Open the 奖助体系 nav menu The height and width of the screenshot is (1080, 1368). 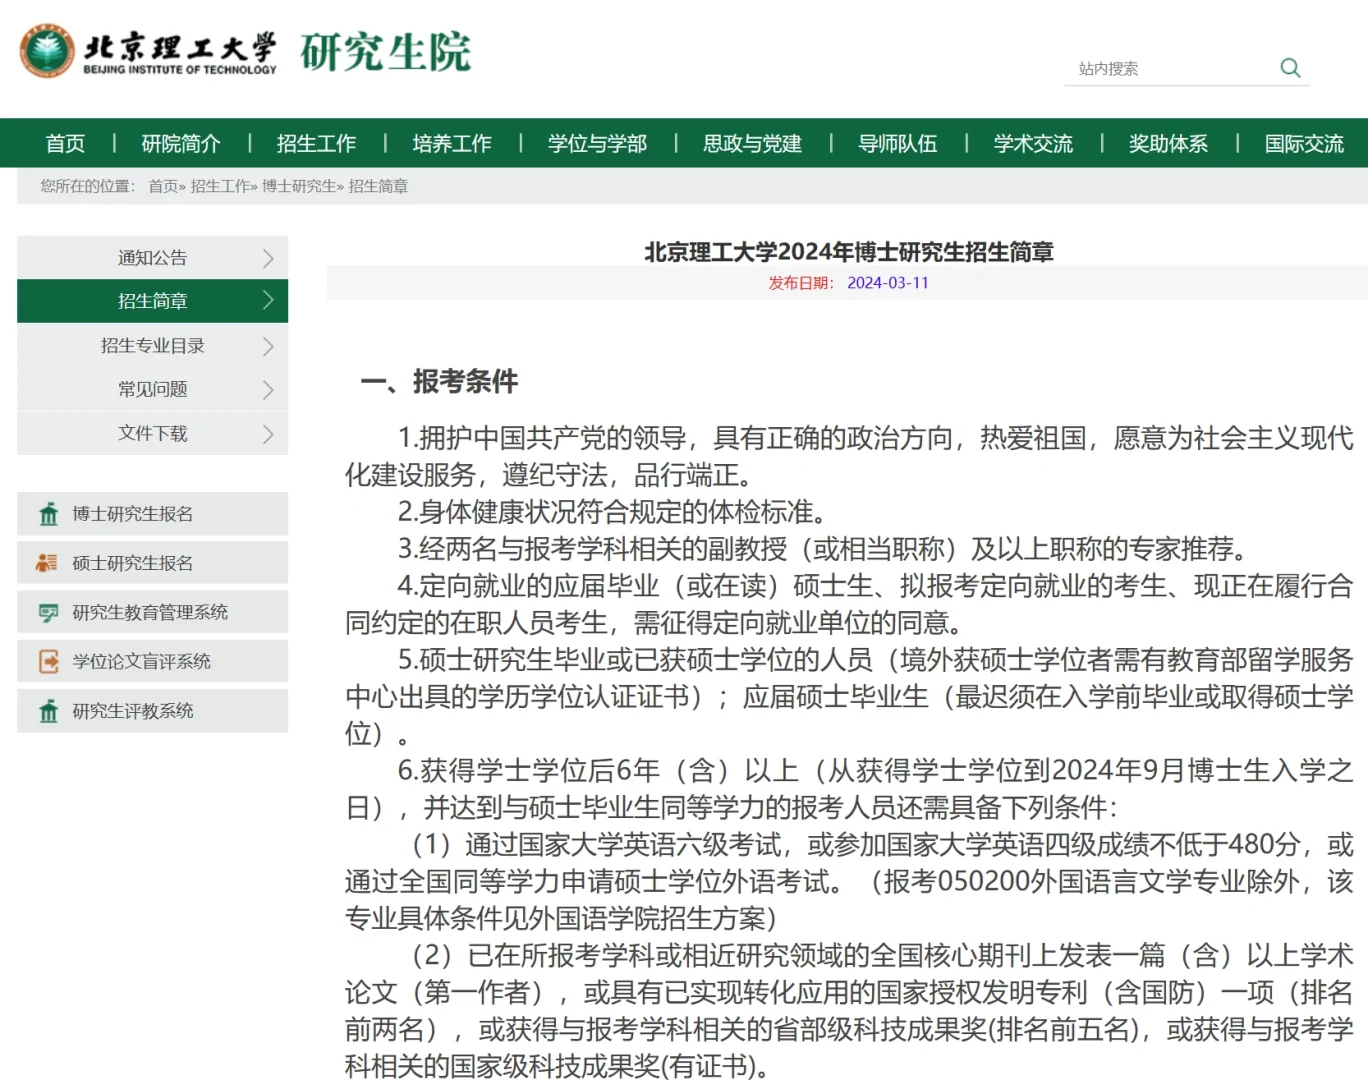coord(1168,143)
